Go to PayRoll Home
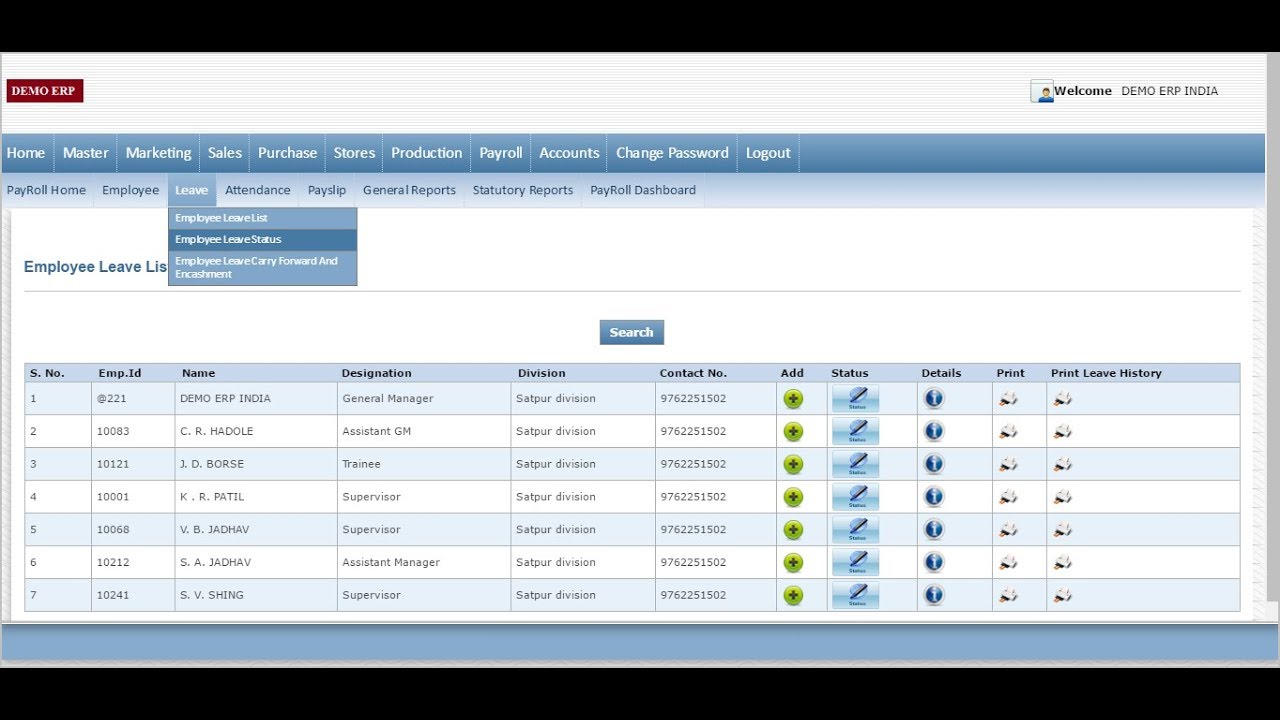Viewport: 1280px width, 720px height. click(46, 190)
